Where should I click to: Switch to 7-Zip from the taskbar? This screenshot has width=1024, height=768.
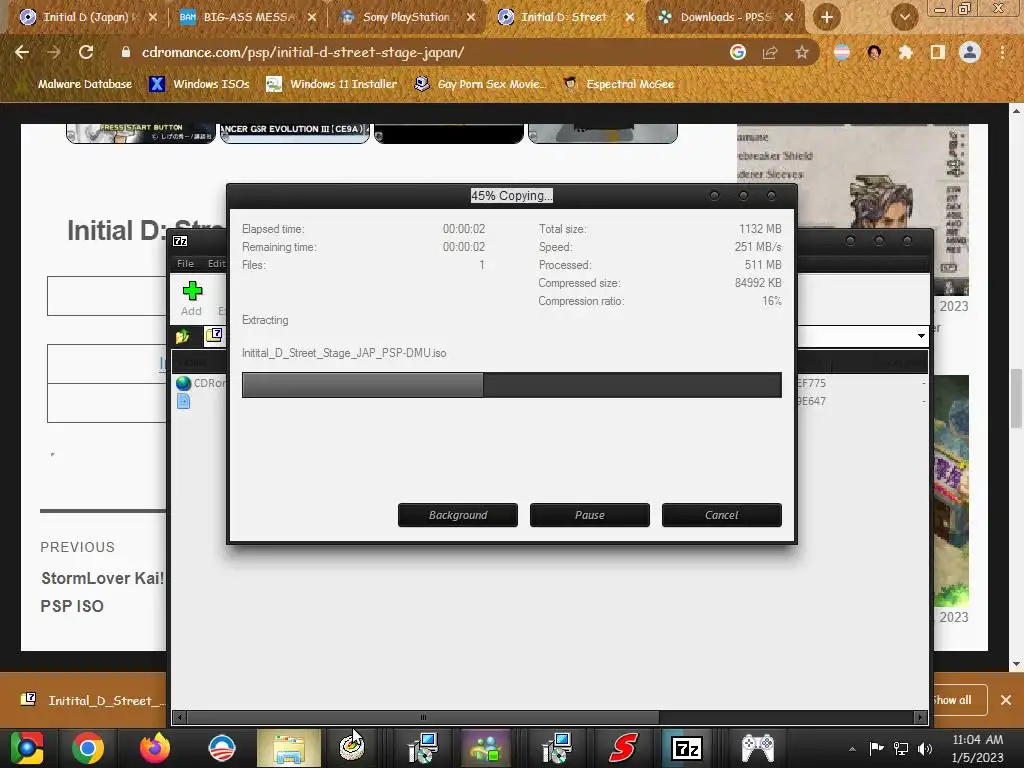tap(687, 748)
